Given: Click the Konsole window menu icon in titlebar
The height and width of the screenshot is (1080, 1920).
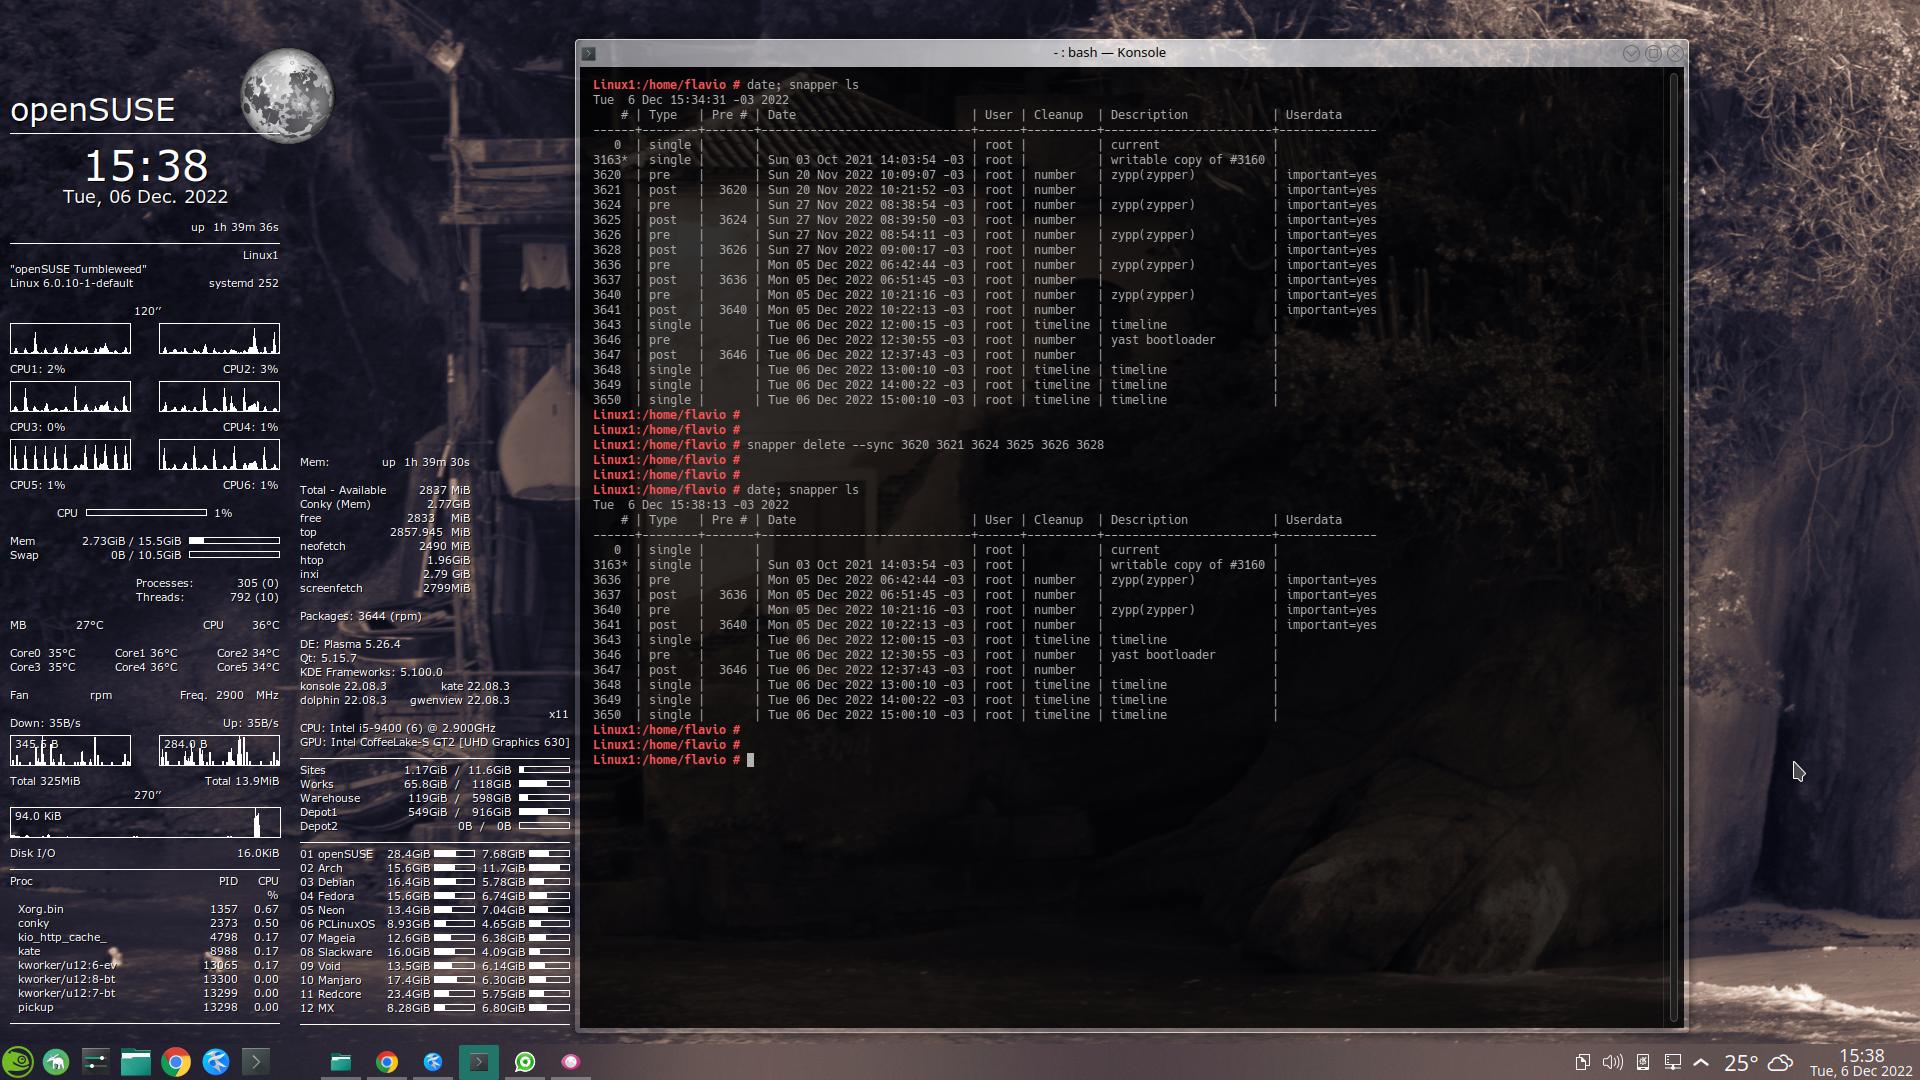Looking at the screenshot, I should pyautogui.click(x=589, y=53).
